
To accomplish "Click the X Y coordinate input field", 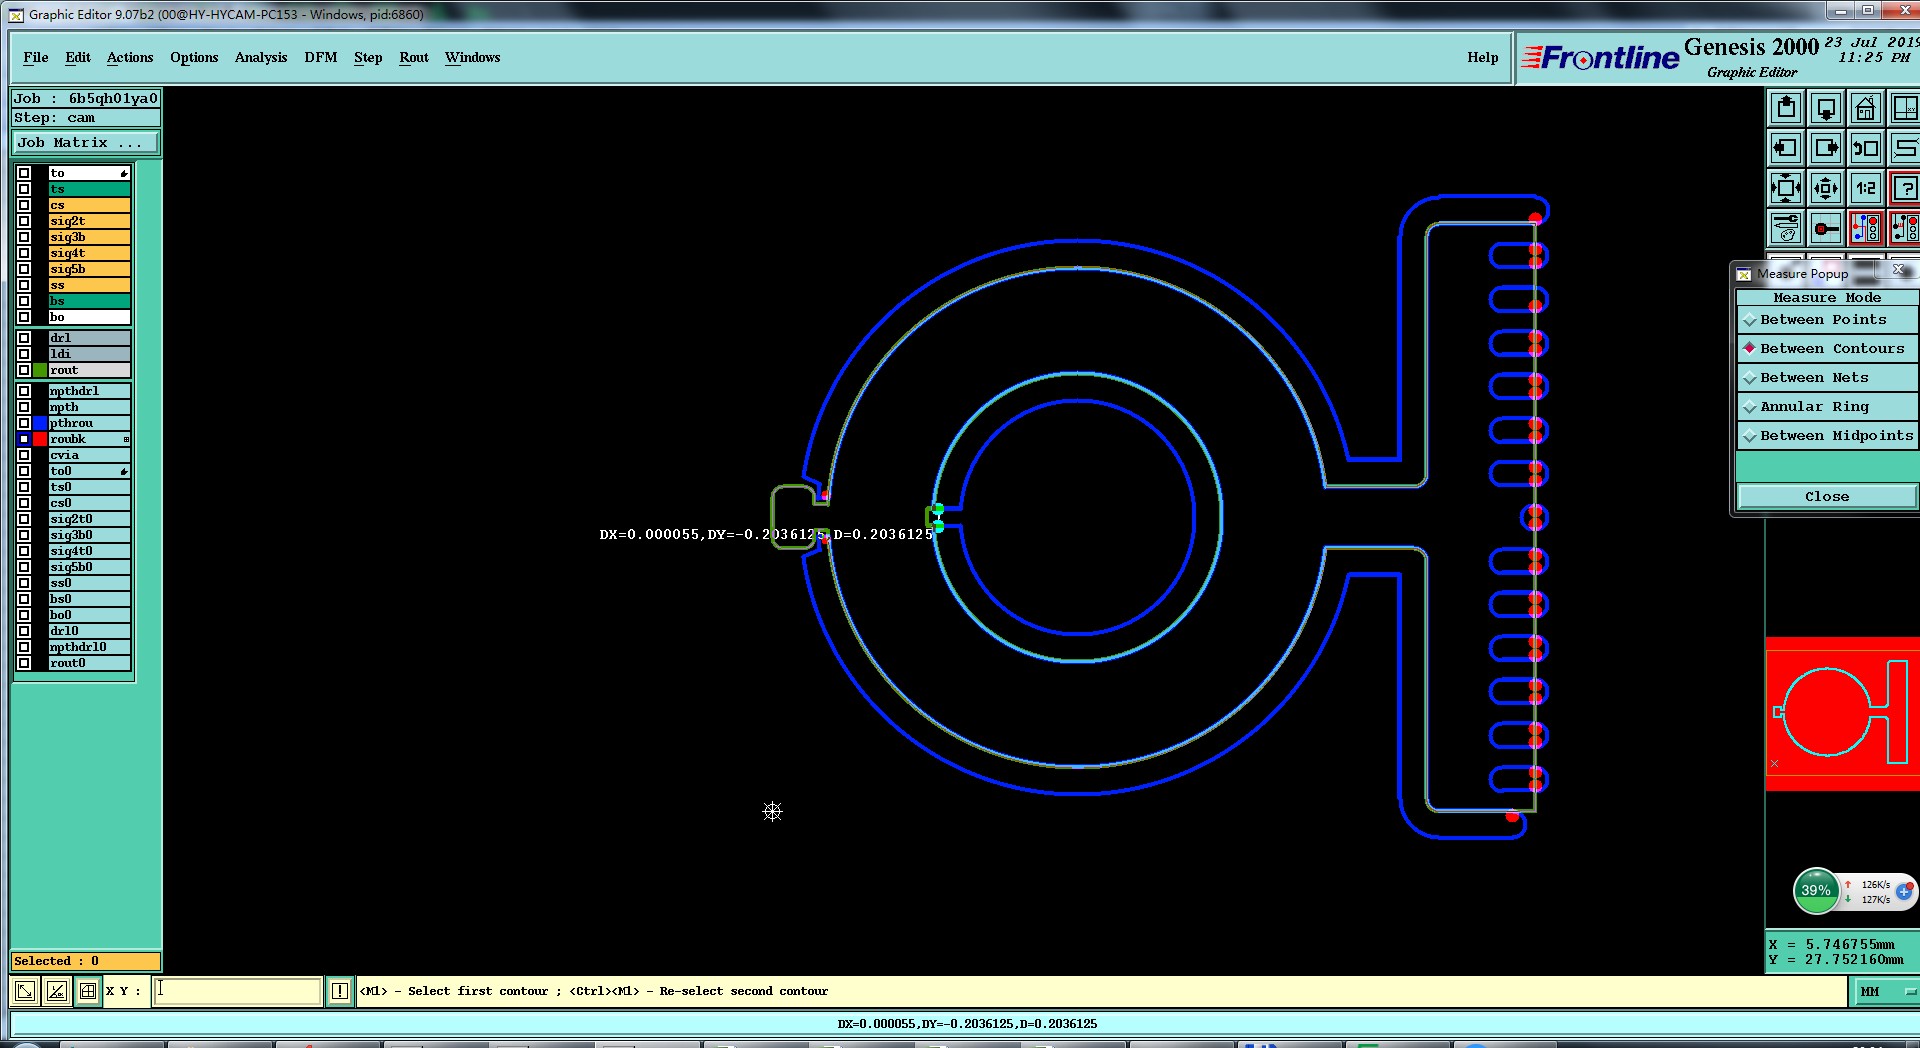I will [237, 991].
